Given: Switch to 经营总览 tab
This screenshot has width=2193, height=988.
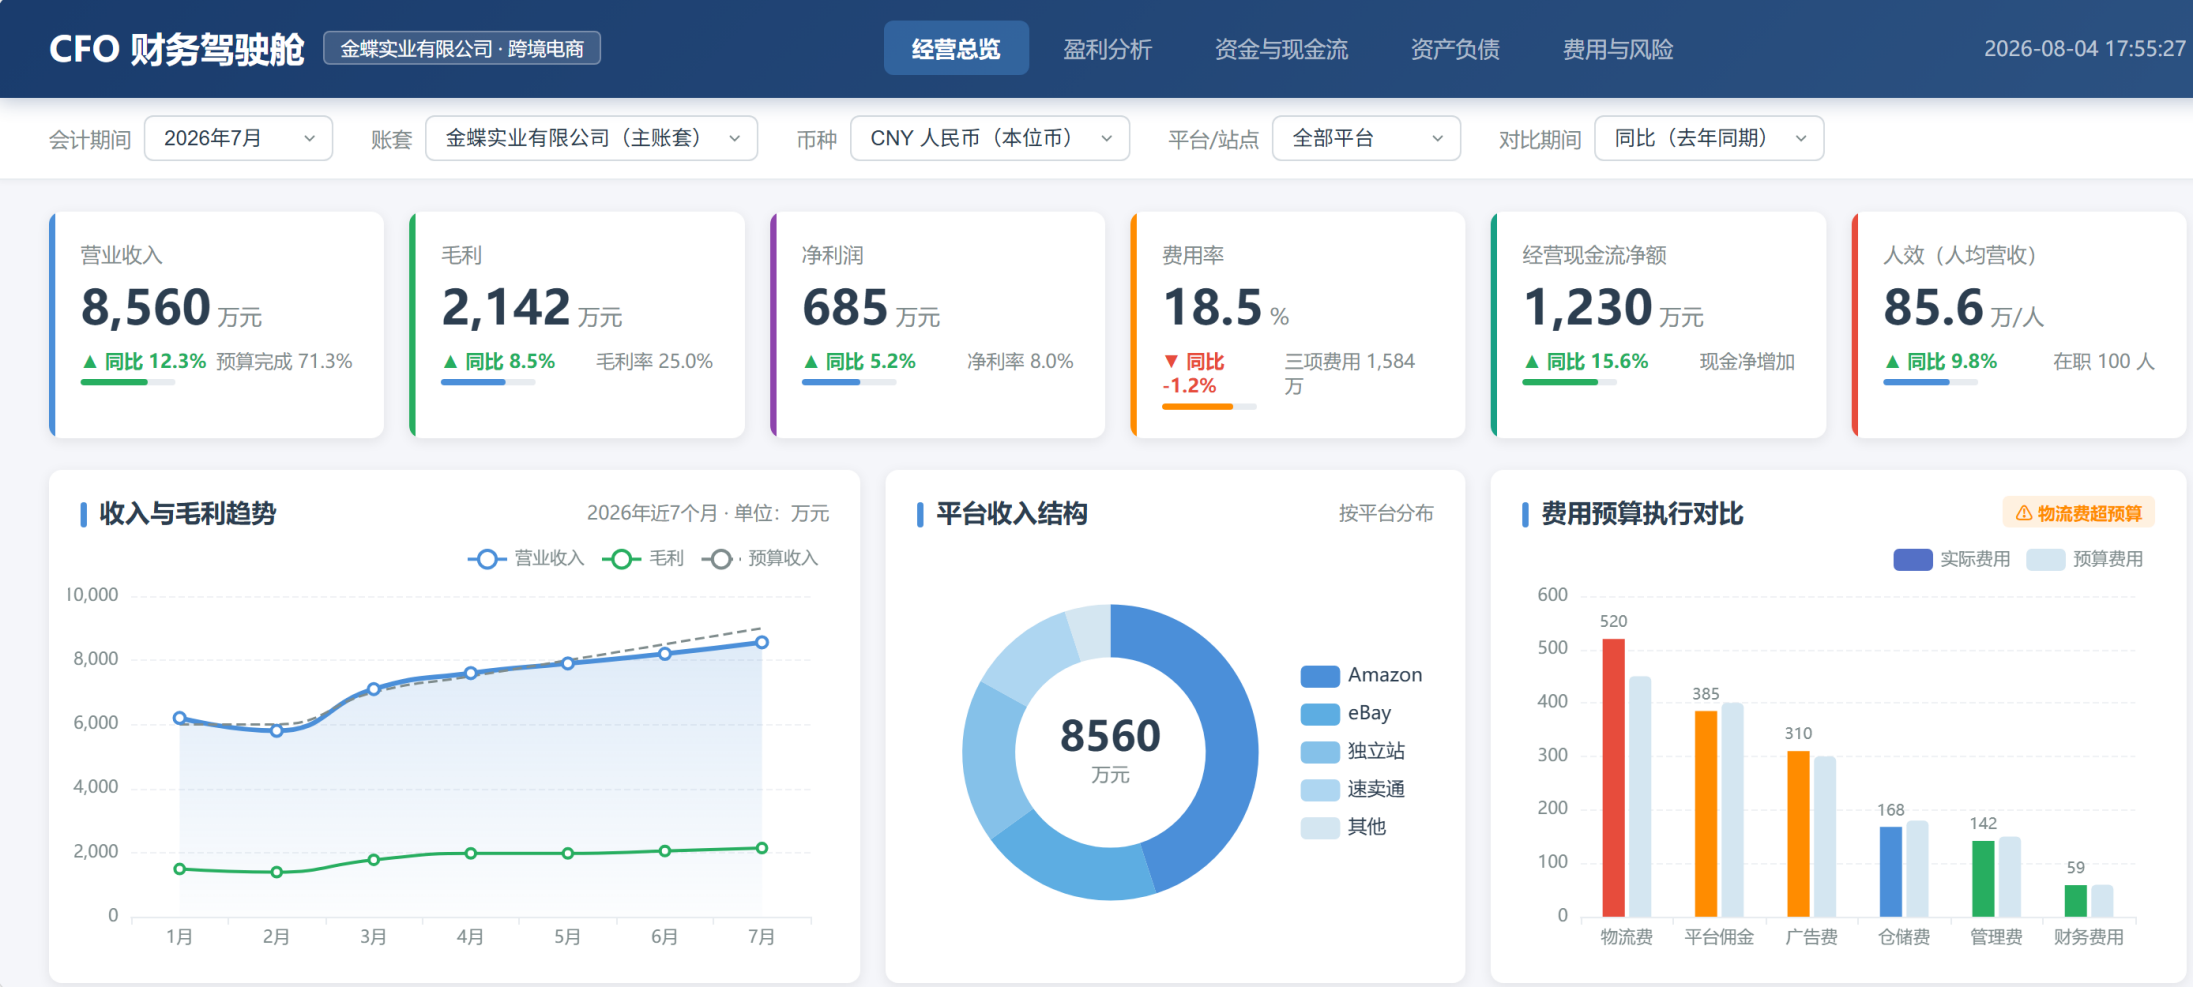Looking at the screenshot, I should pos(956,48).
